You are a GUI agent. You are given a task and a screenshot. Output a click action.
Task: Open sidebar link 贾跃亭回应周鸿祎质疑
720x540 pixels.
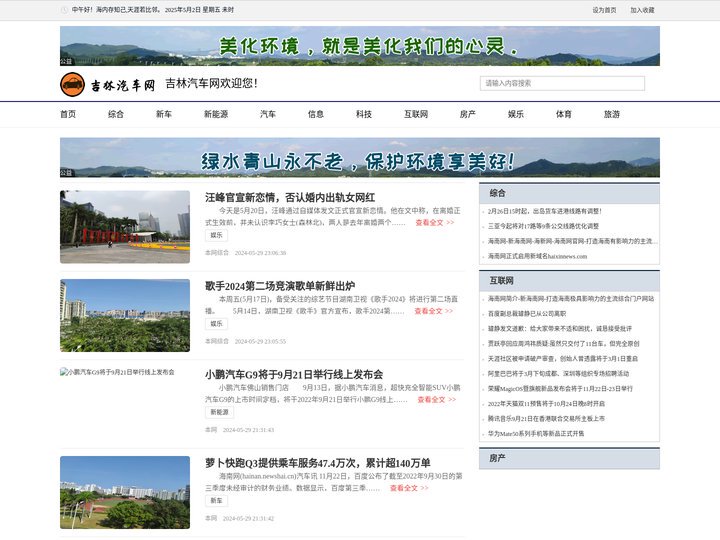pos(563,344)
